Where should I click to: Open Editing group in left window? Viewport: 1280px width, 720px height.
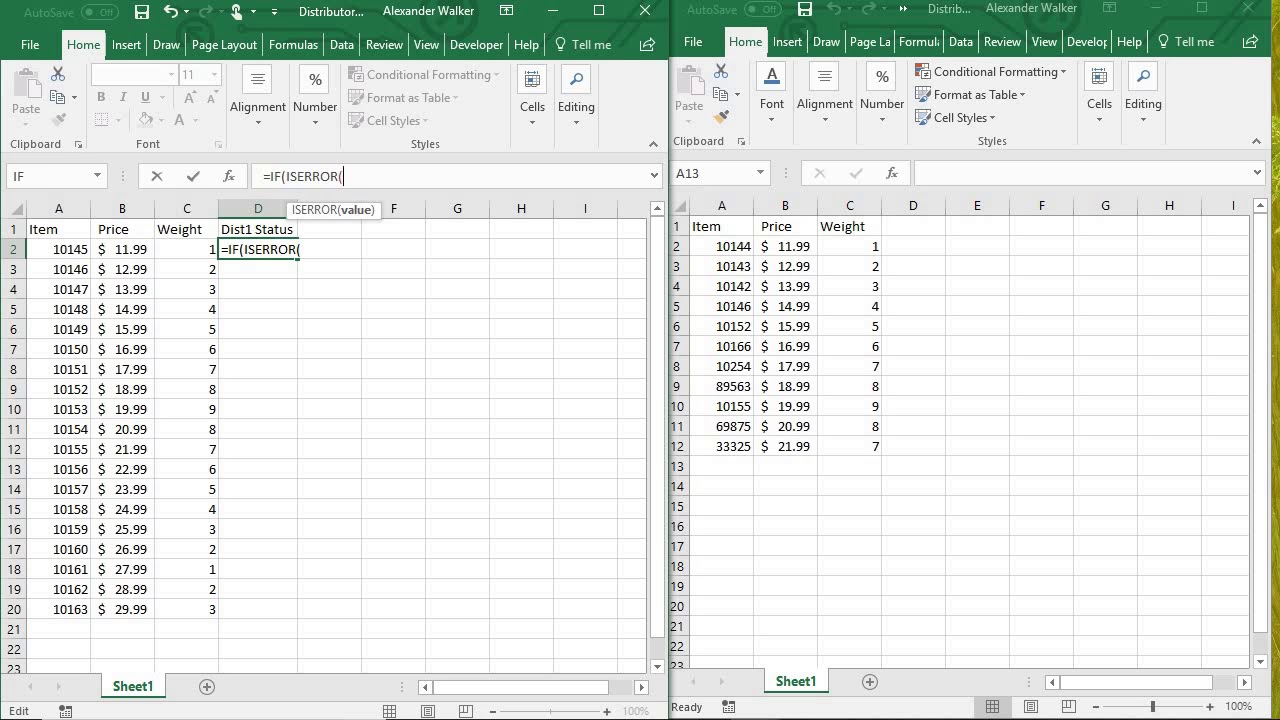point(576,97)
